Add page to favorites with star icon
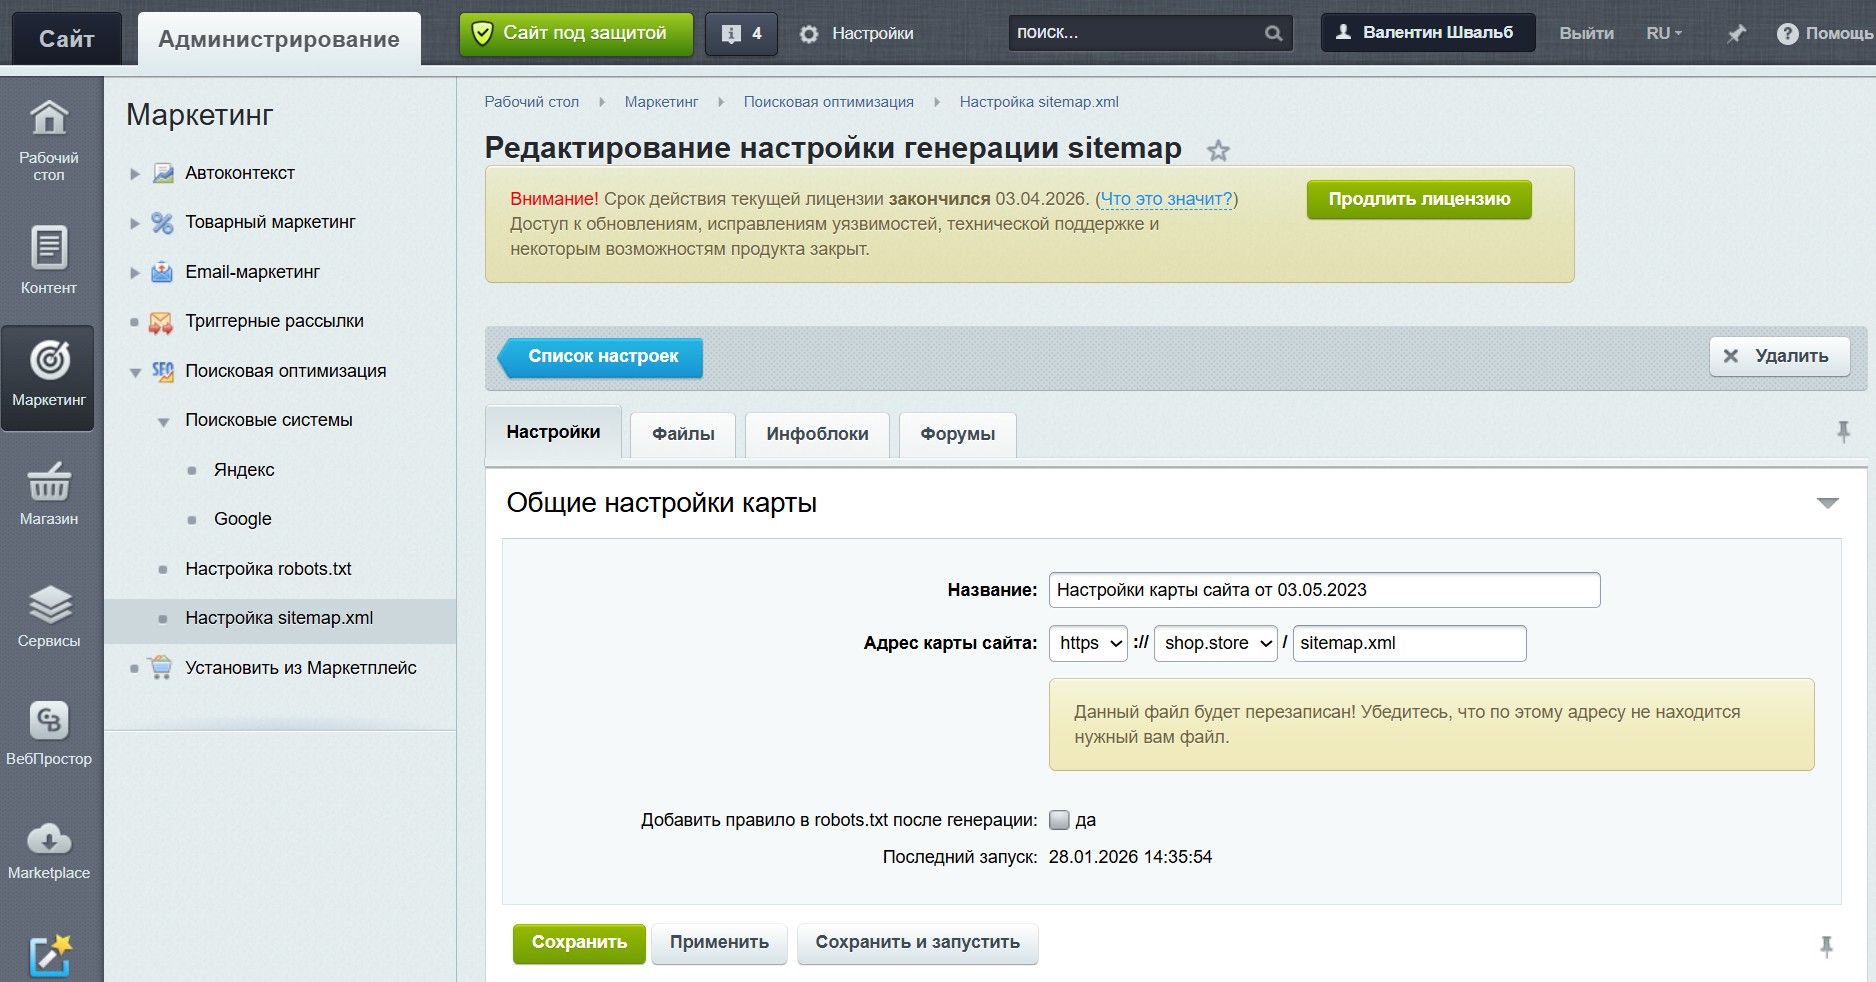This screenshot has width=1876, height=982. pyautogui.click(x=1218, y=151)
